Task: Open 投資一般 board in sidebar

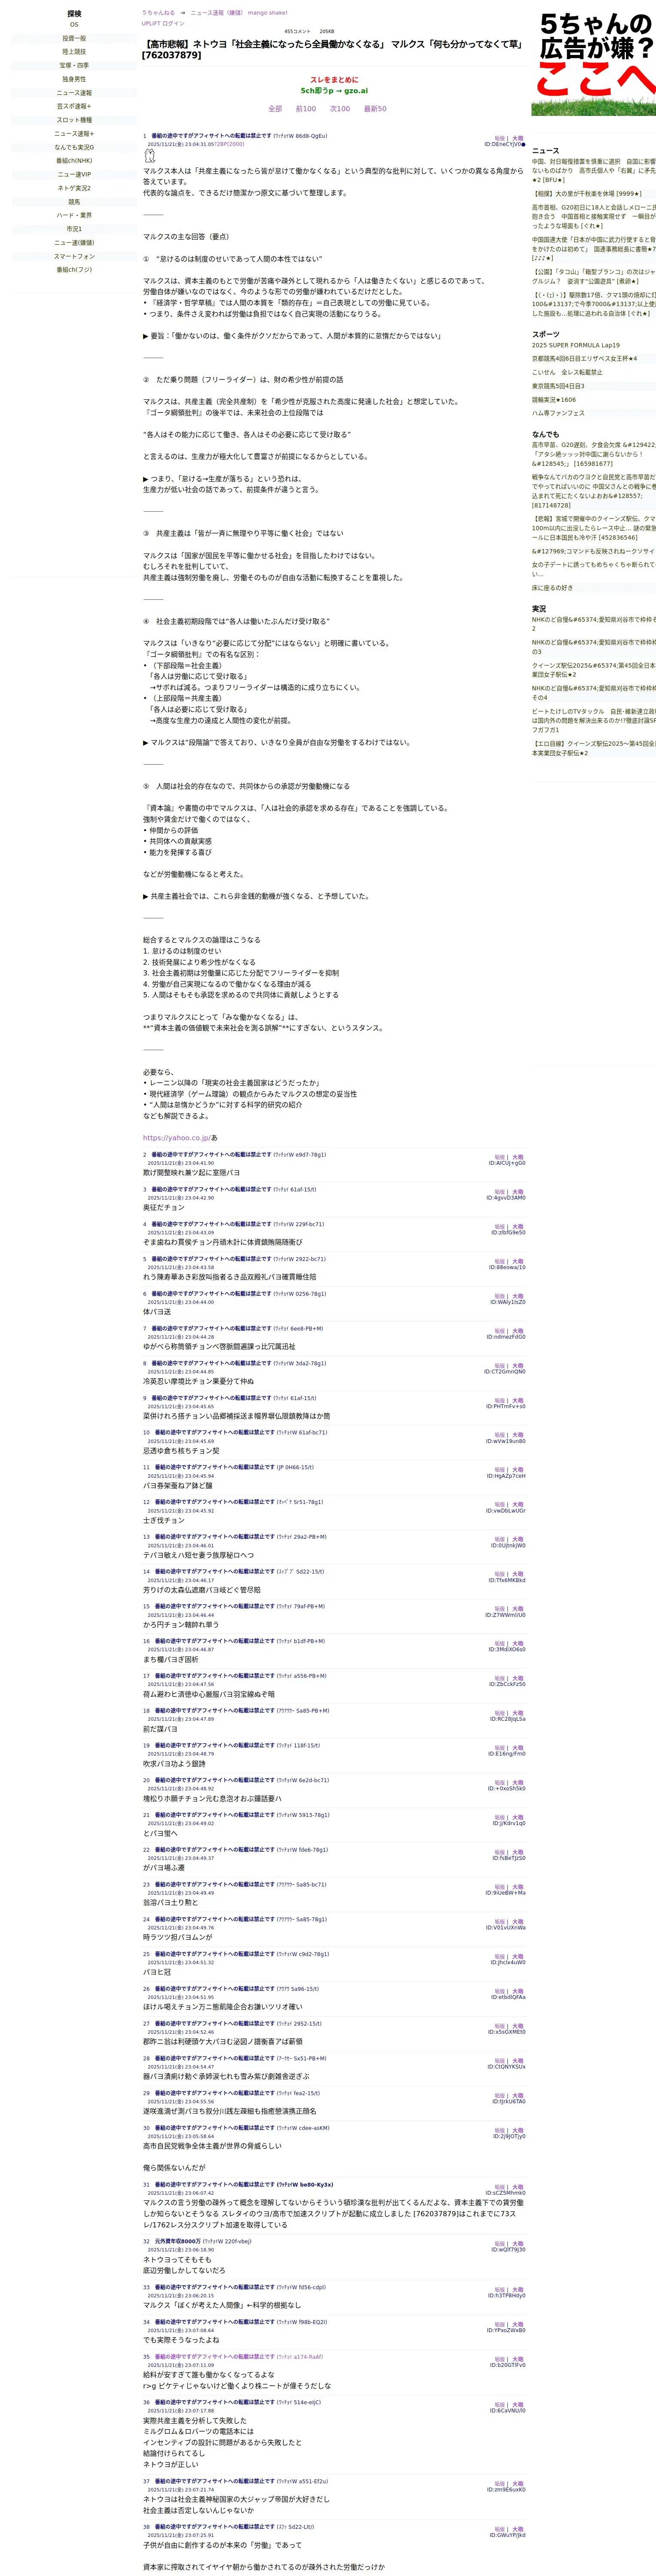Action: 74,39
